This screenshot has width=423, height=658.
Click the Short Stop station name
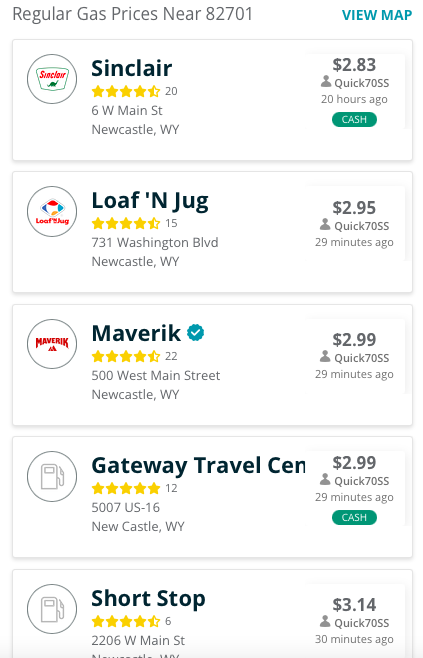(149, 598)
